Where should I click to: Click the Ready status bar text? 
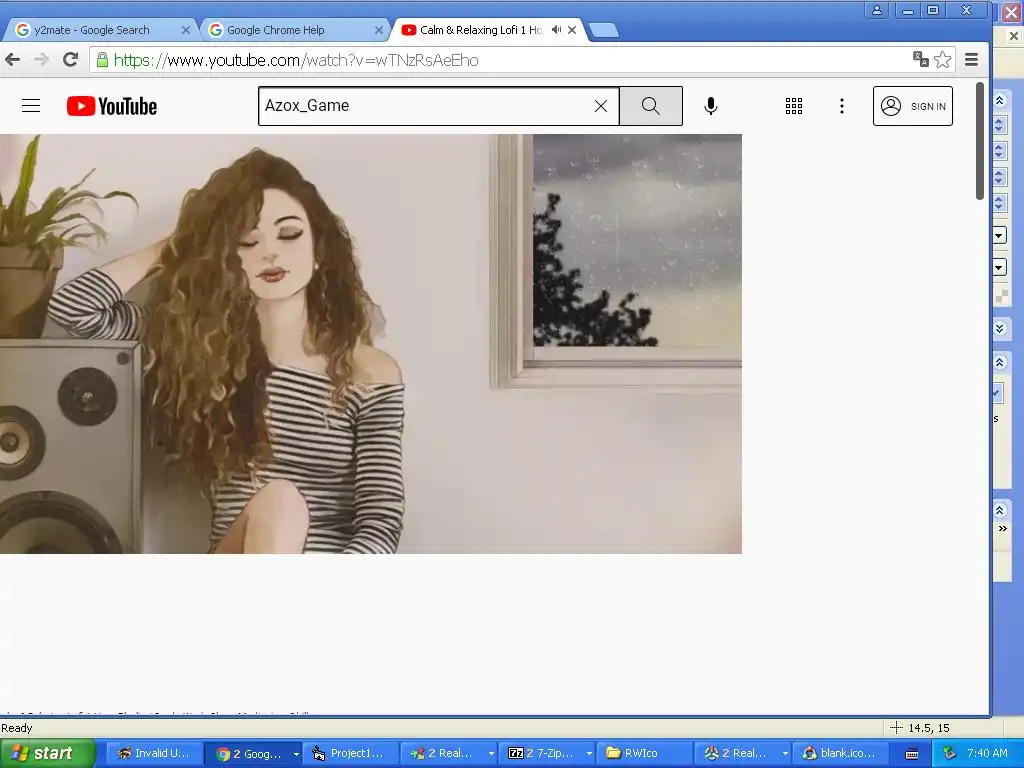point(17,728)
